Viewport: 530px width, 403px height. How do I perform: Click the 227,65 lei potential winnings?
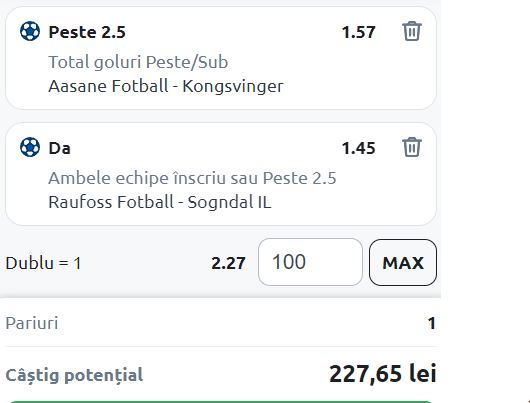point(383,374)
